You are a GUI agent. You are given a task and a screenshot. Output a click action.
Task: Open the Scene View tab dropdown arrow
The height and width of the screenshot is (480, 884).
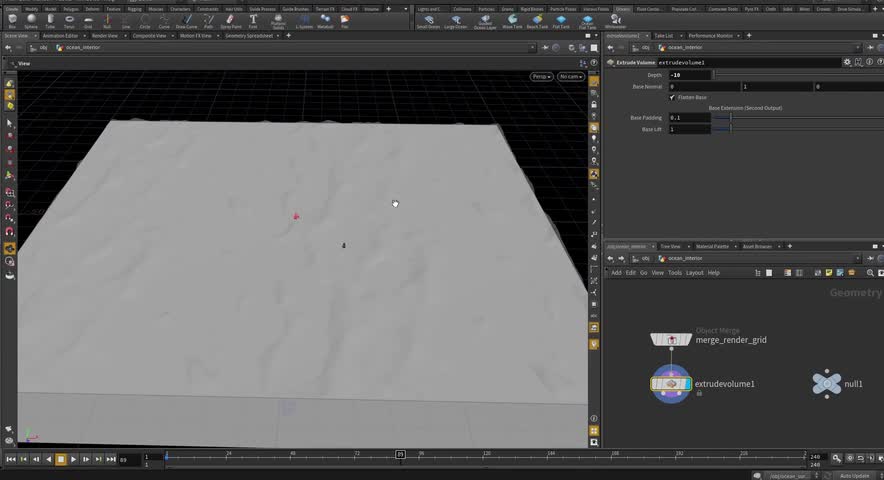(x=35, y=36)
